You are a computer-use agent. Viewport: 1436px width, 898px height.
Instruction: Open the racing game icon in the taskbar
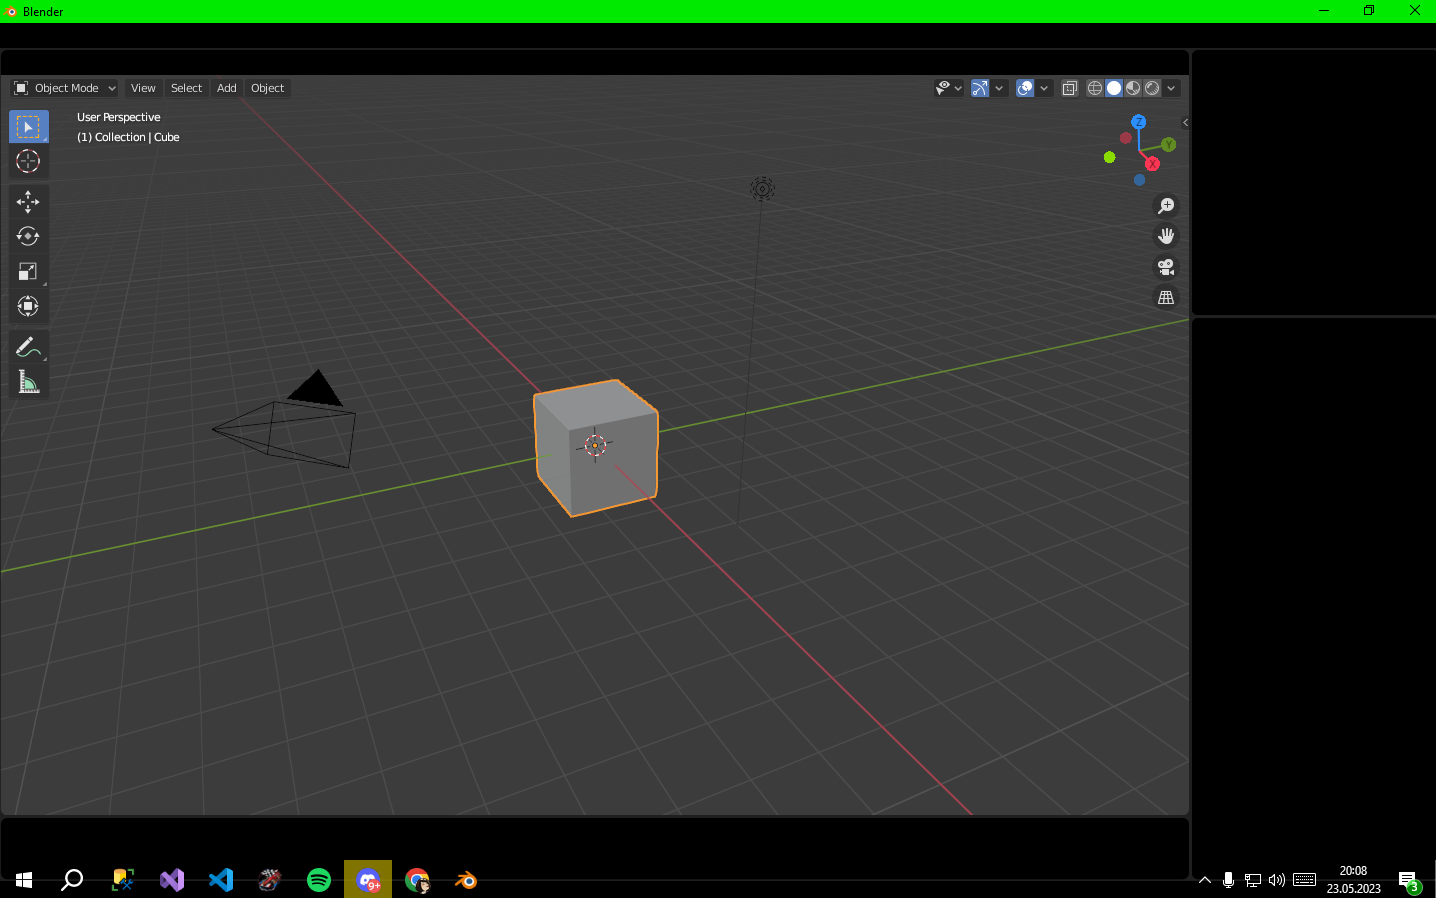[x=270, y=880]
